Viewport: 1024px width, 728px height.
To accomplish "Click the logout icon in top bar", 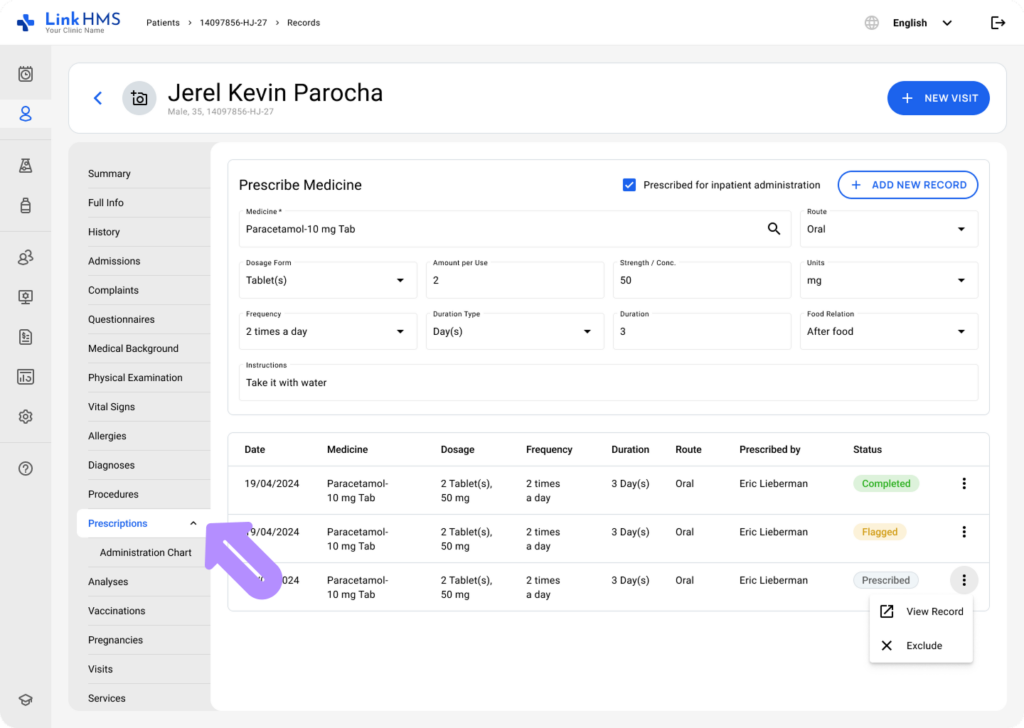I will point(997,23).
